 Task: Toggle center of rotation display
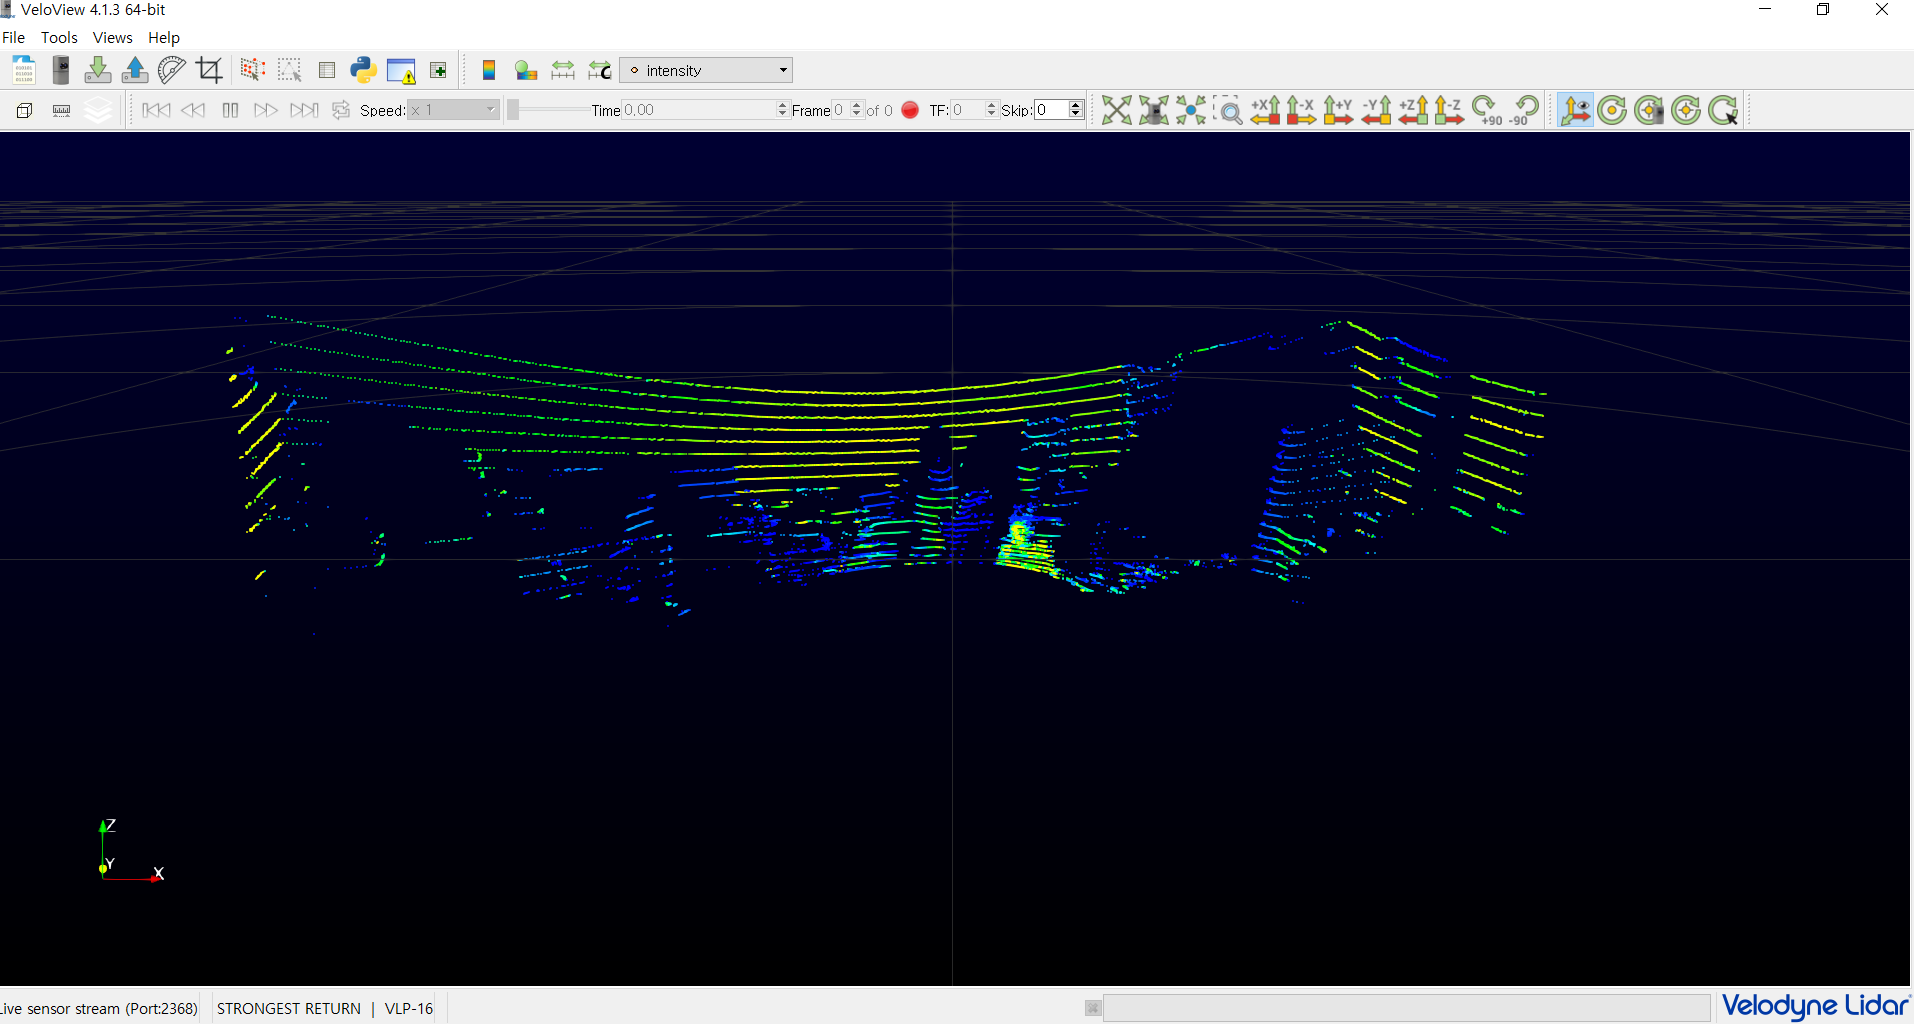point(1612,110)
